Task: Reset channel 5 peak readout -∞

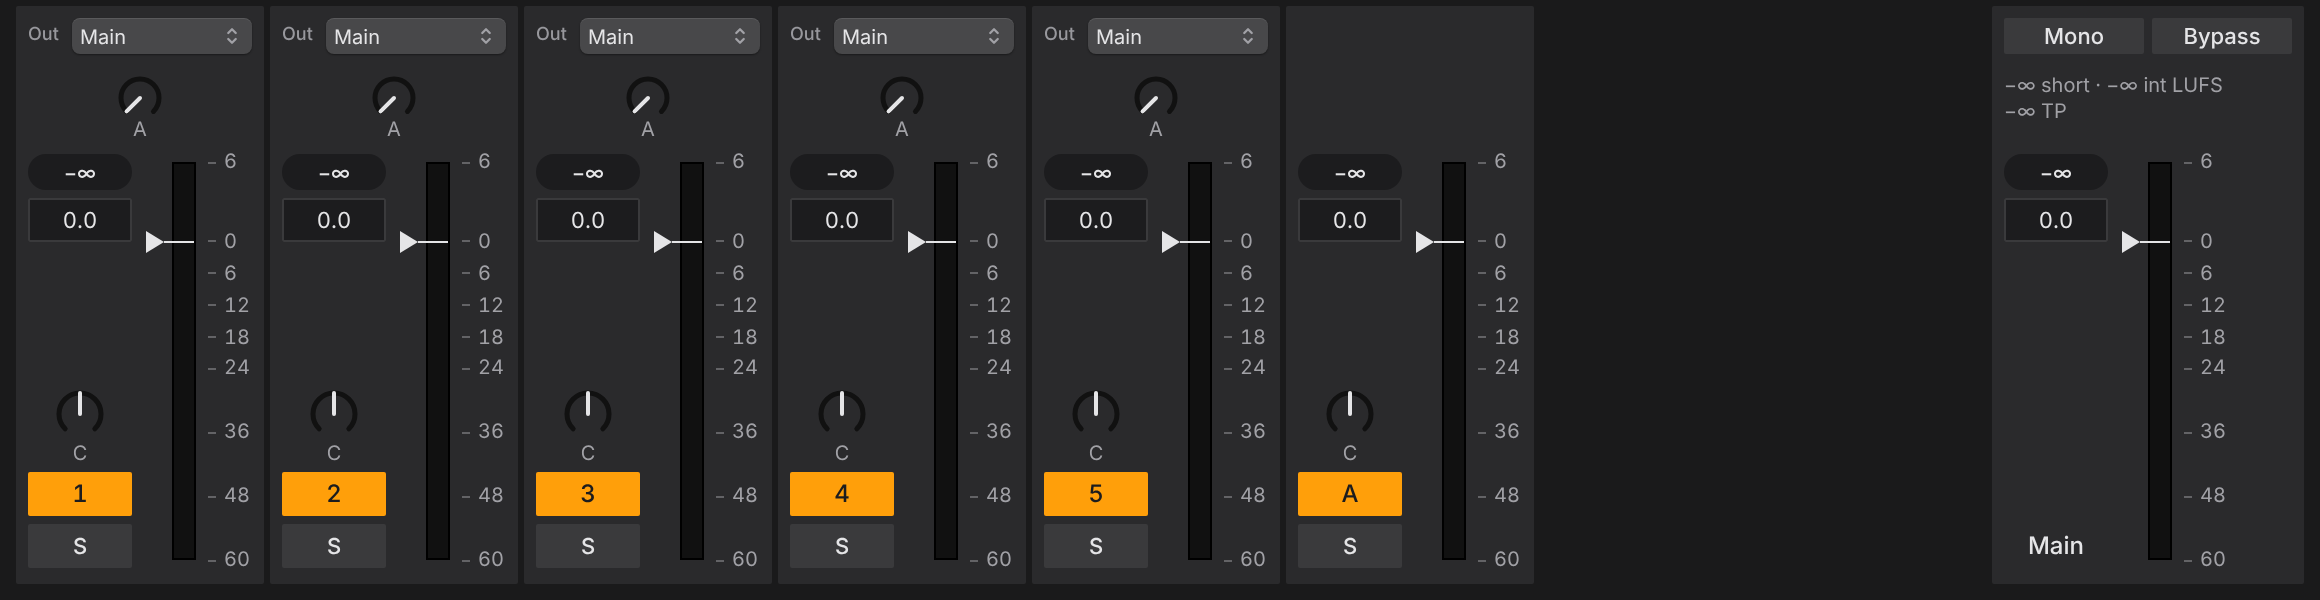Action: point(1096,172)
